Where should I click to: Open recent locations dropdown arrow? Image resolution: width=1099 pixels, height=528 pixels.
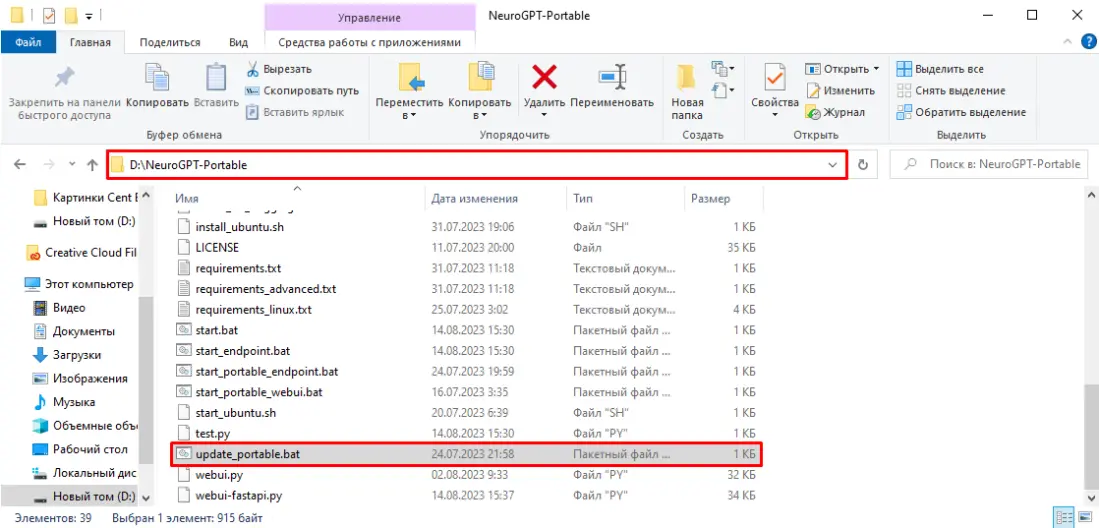pyautogui.click(x=71, y=165)
